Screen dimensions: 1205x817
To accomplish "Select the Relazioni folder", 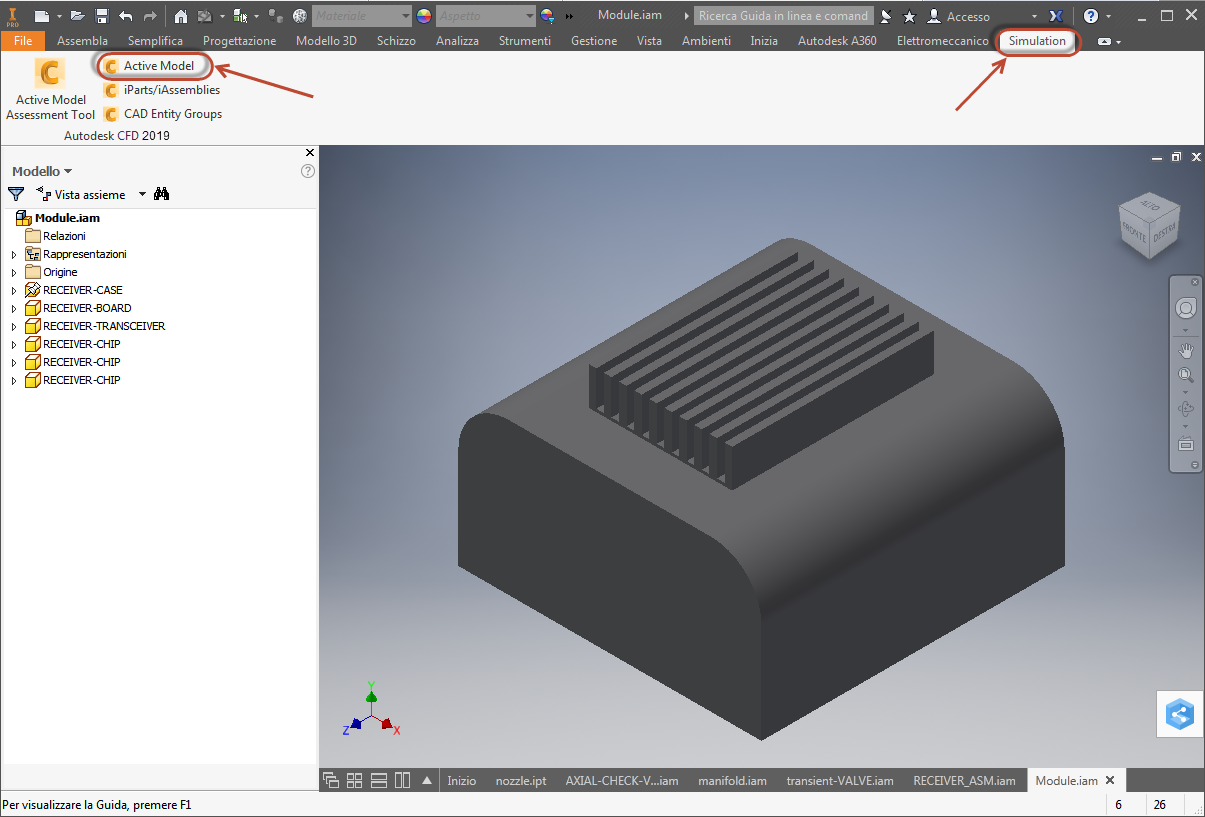I will [x=56, y=236].
